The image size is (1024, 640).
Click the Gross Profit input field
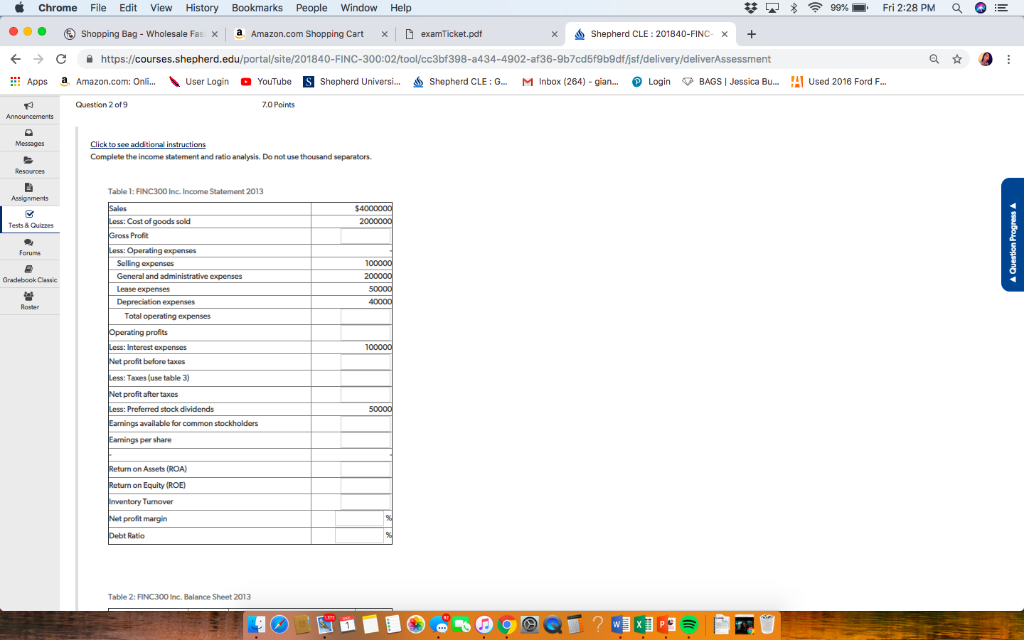coord(365,236)
